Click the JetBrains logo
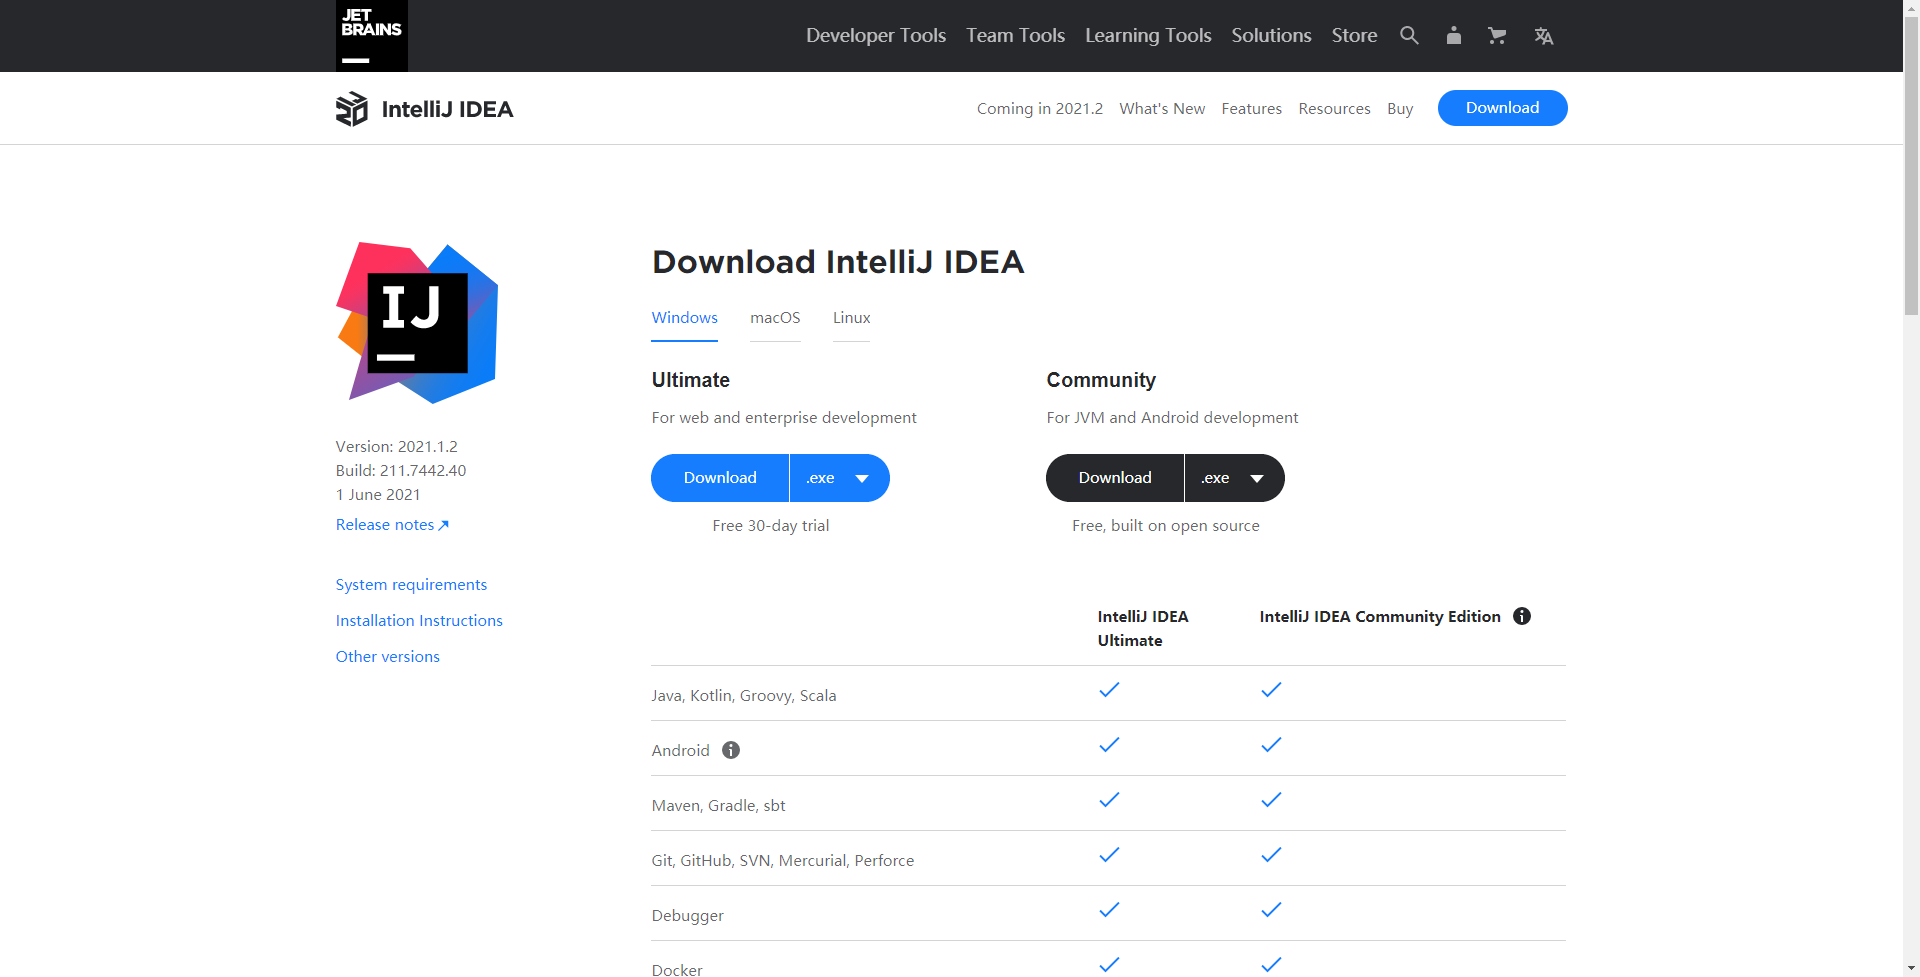This screenshot has height=977, width=1920. click(x=371, y=35)
